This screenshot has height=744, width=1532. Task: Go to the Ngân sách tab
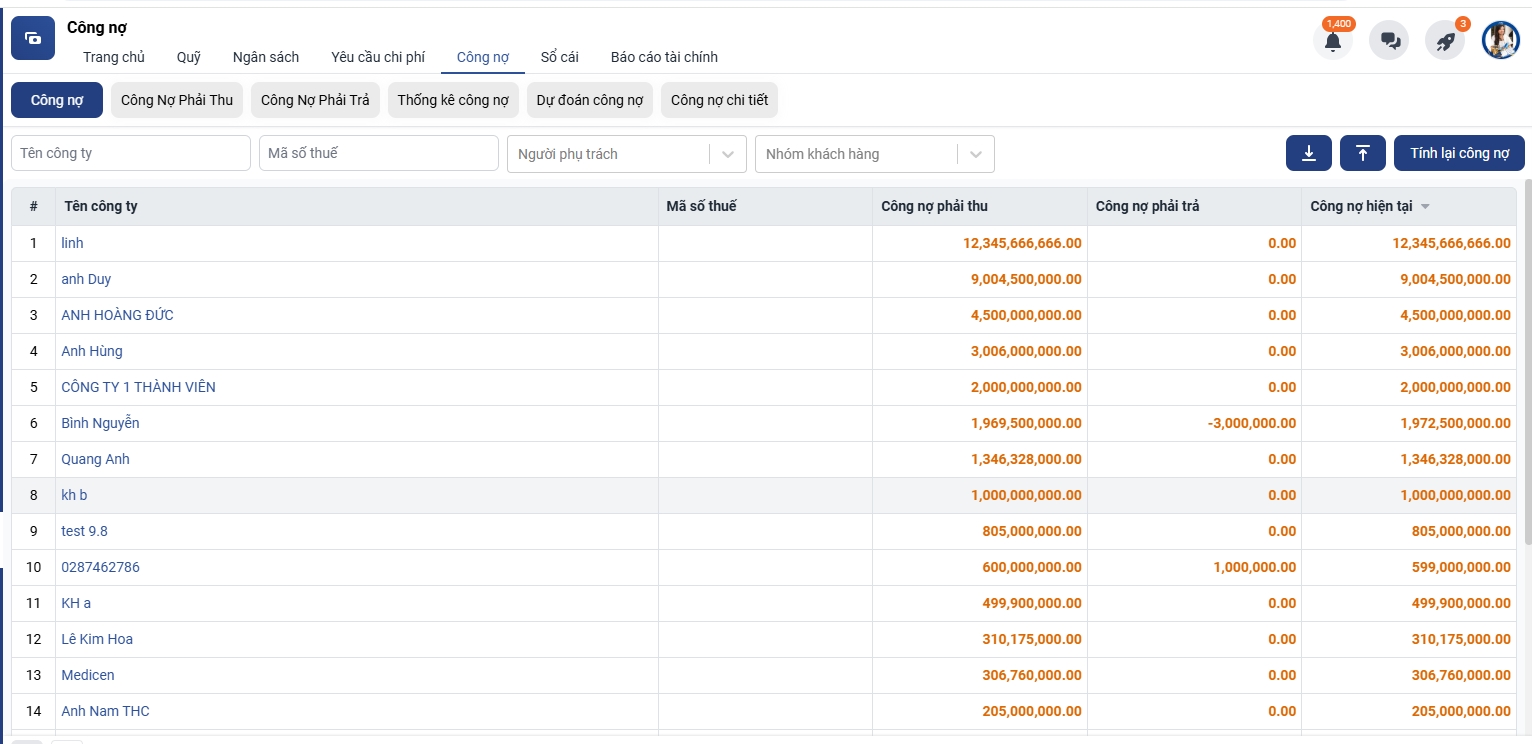[266, 57]
